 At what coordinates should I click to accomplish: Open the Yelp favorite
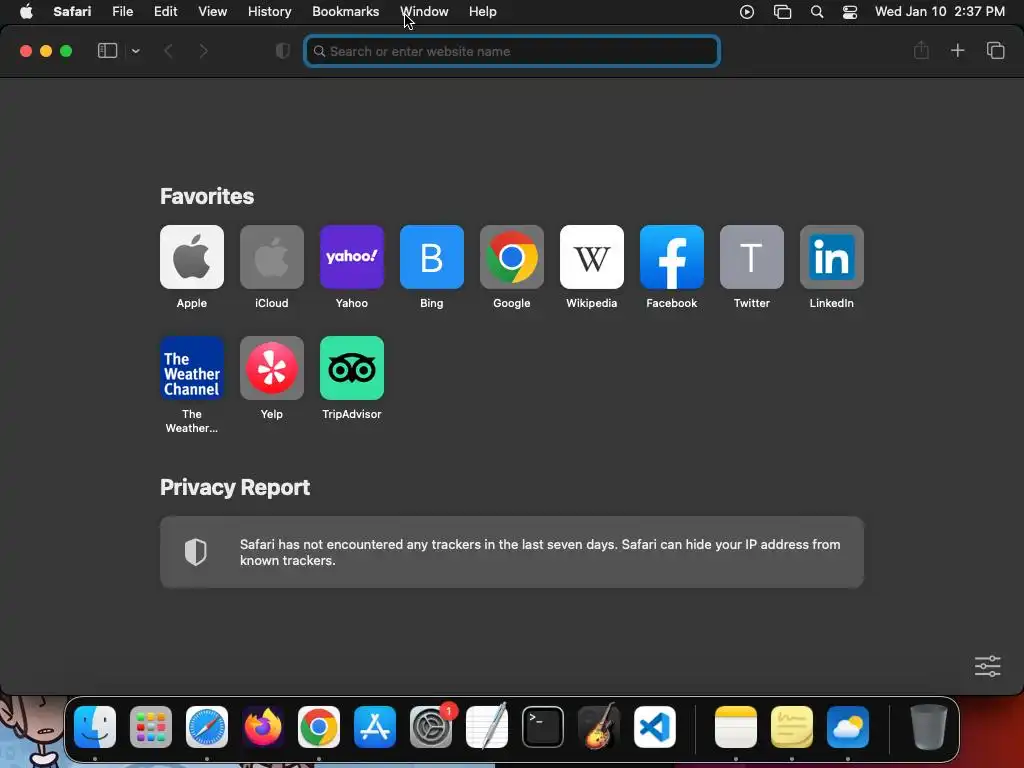[x=272, y=368]
